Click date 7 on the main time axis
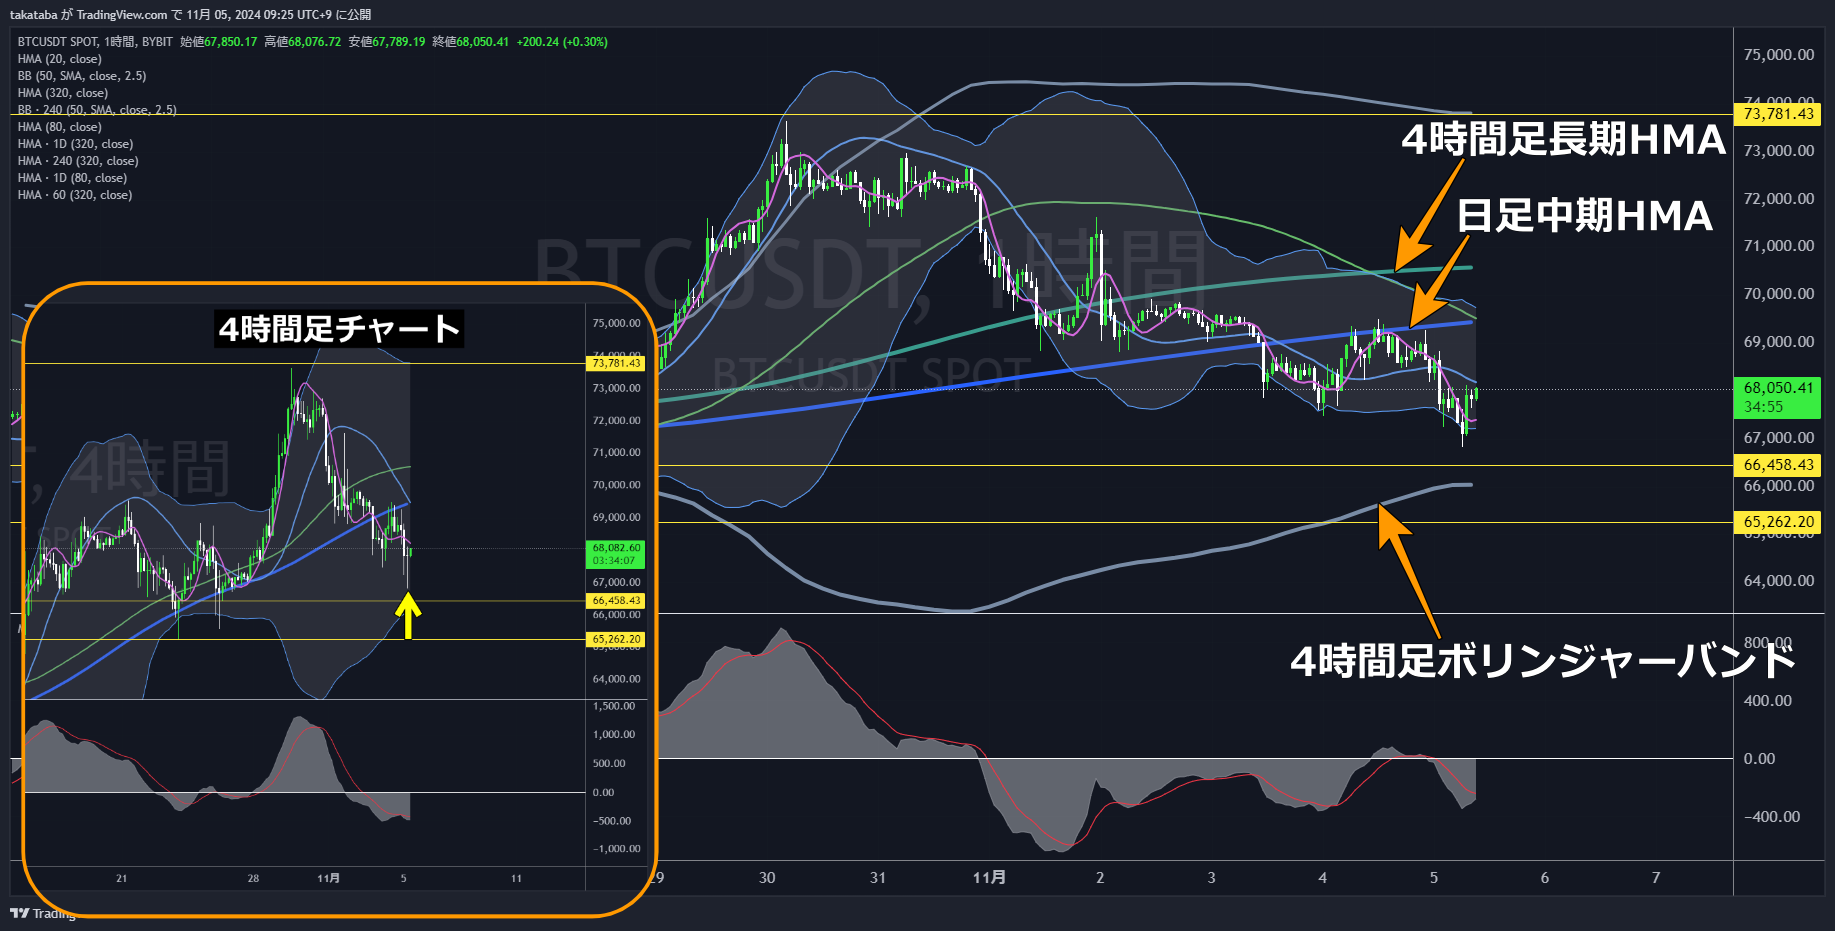The width and height of the screenshot is (1835, 931). (x=1656, y=878)
